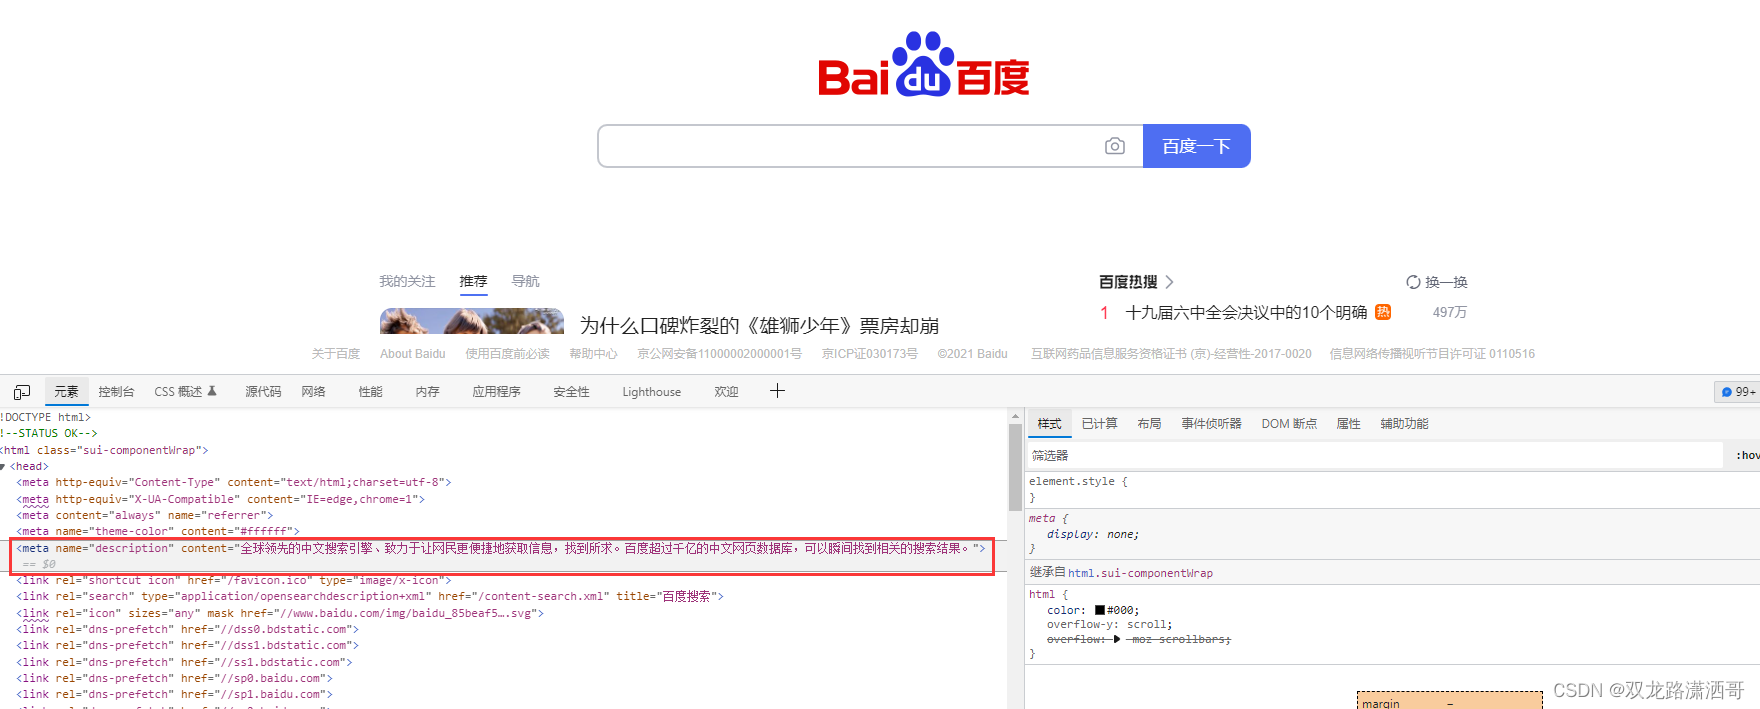Viewport: 1760px width, 709px height.
Task: Open the 帮助中心 footer link
Action: coord(593,354)
